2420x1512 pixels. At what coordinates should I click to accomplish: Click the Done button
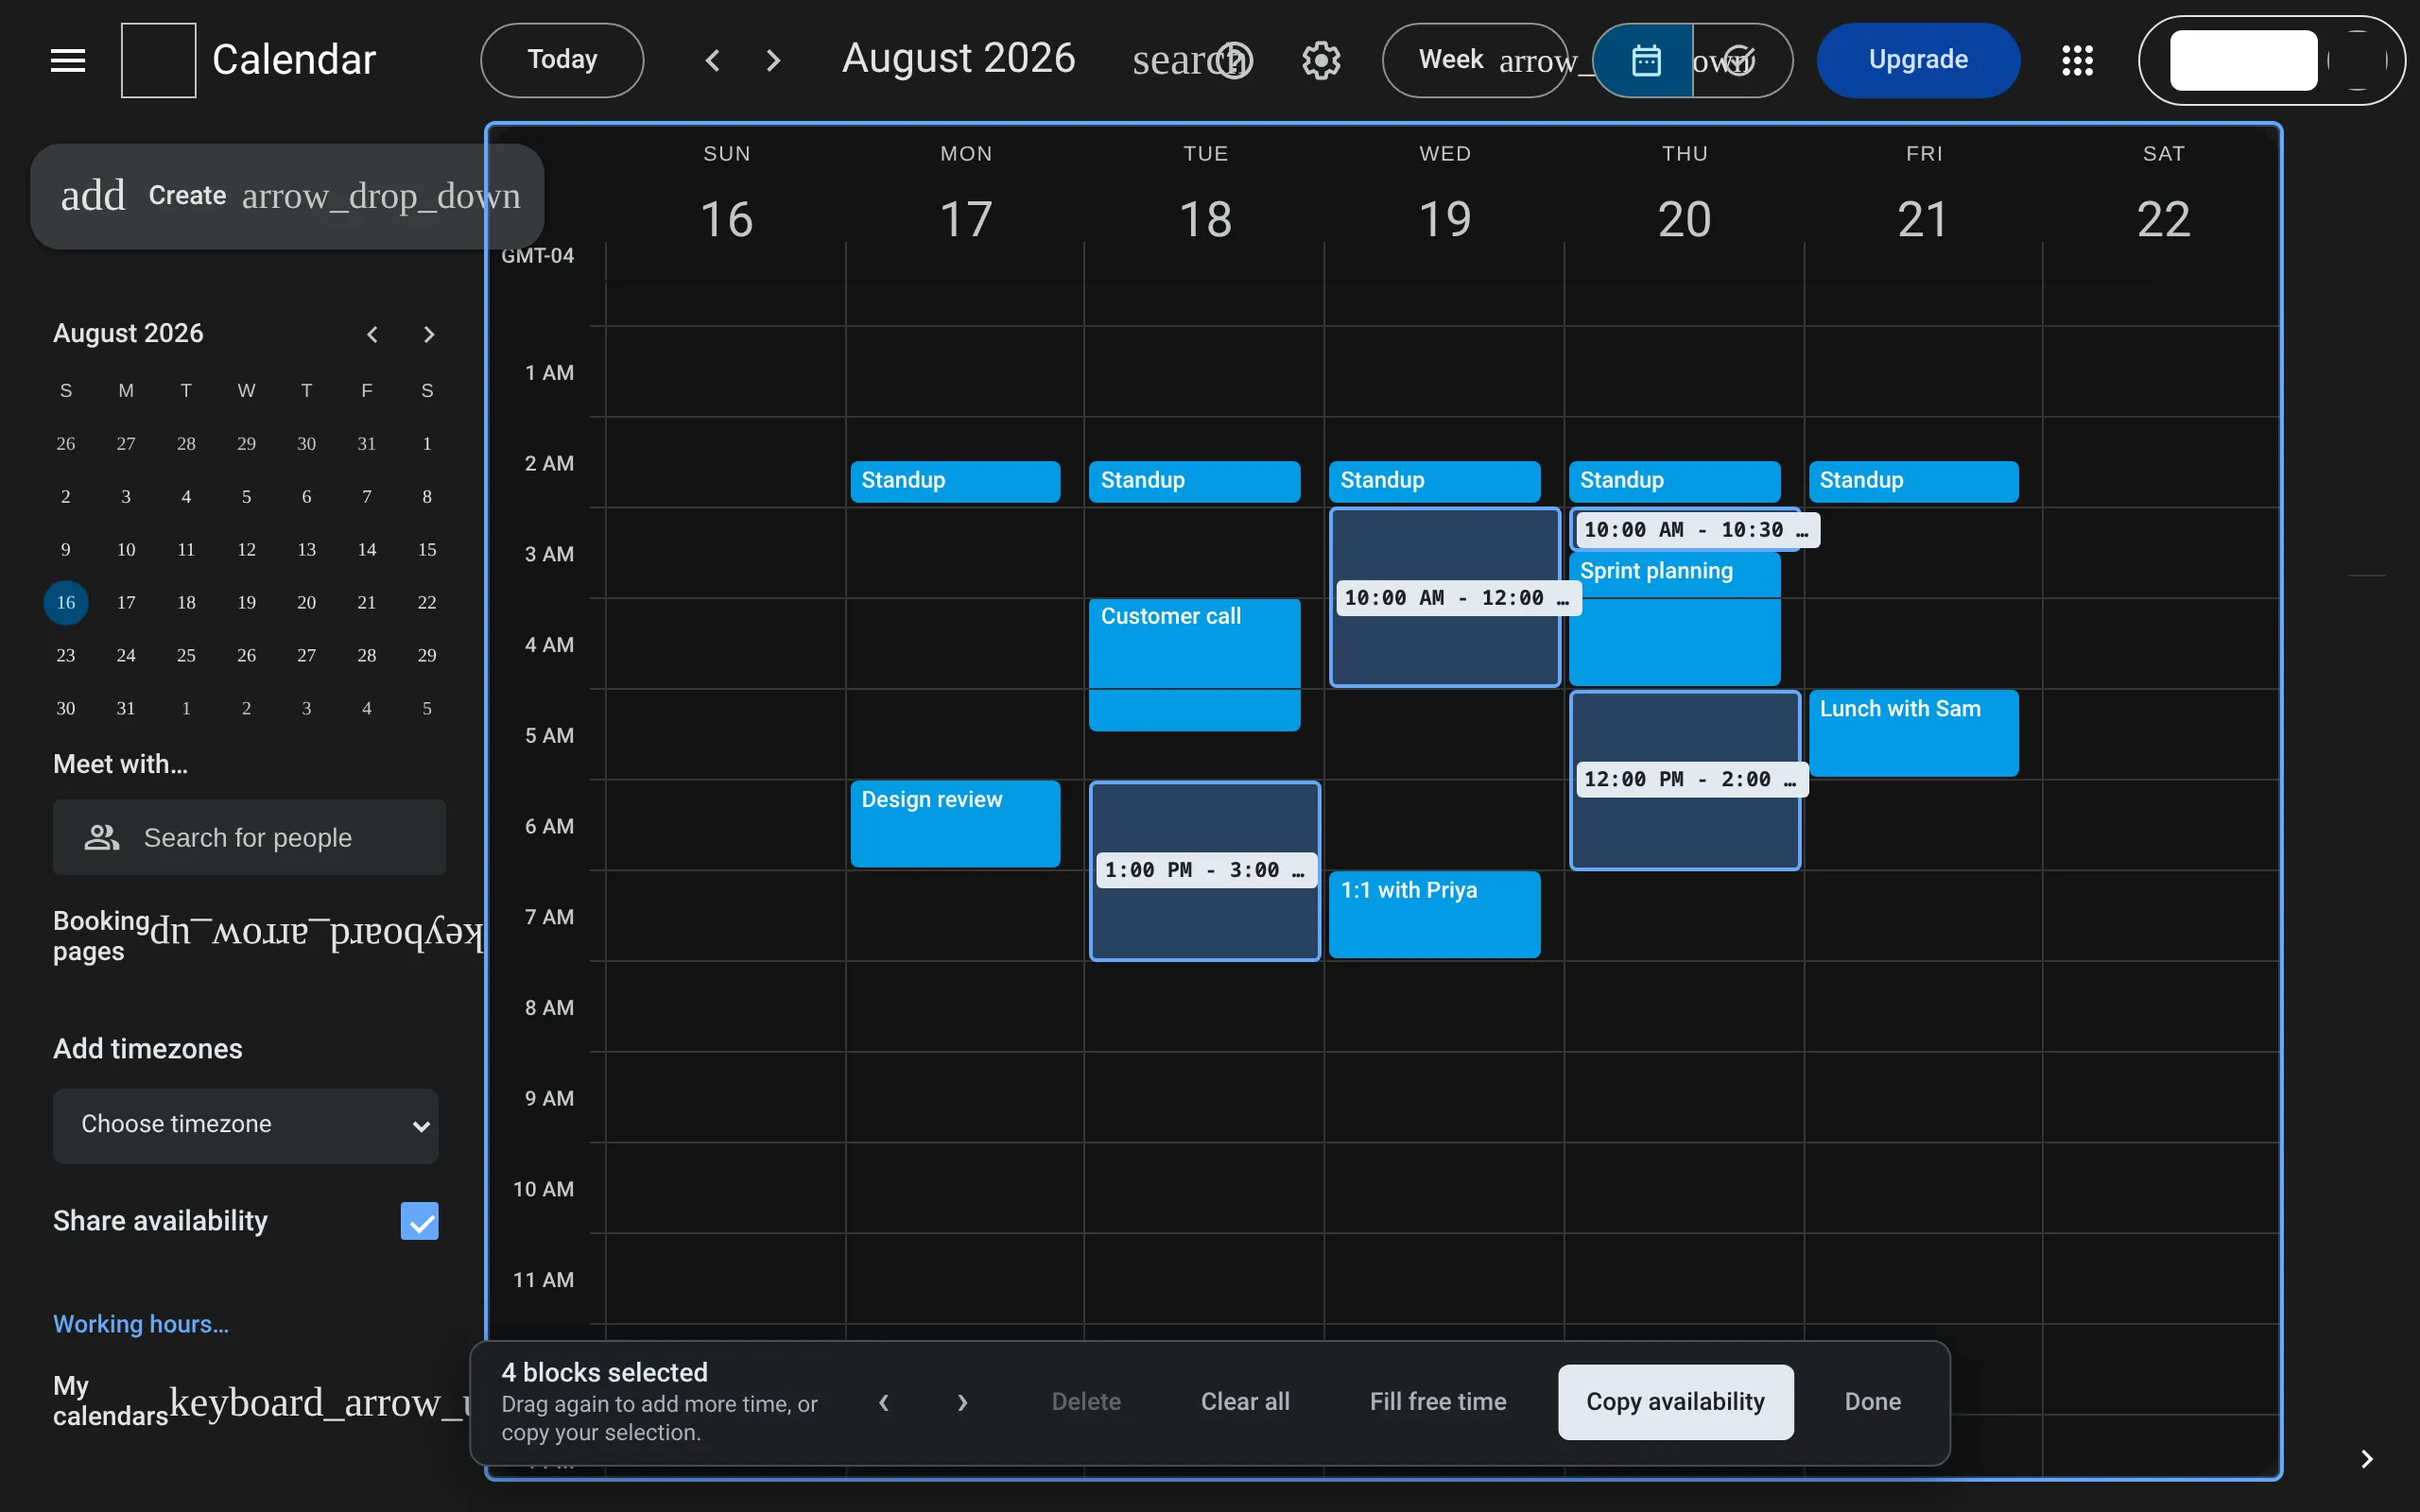click(x=1872, y=1402)
